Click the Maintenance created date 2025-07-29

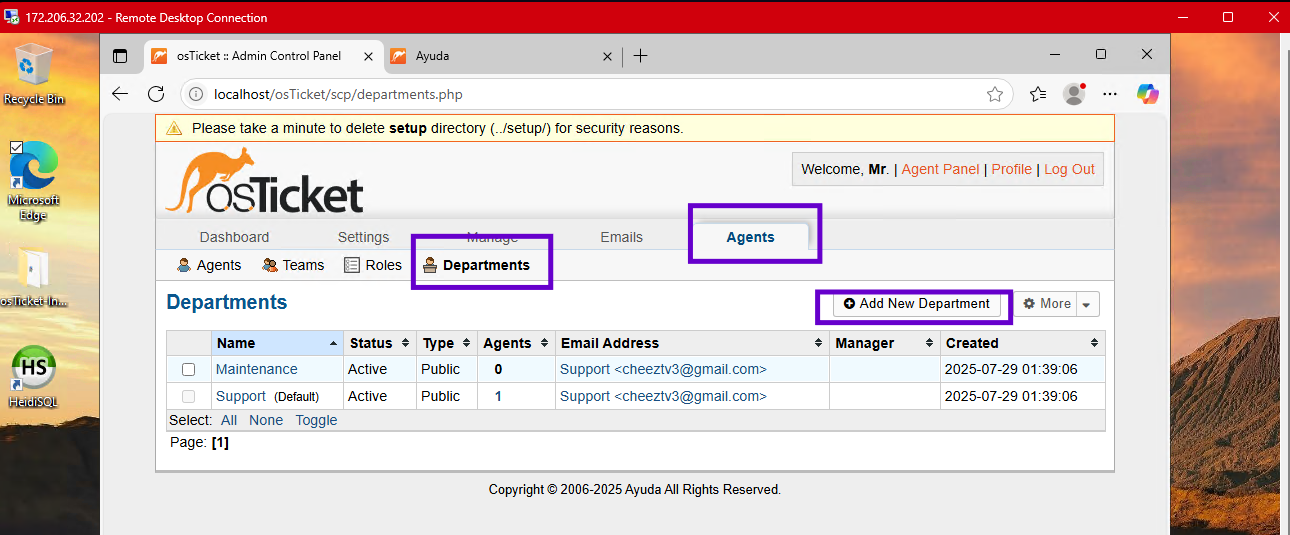[1011, 369]
